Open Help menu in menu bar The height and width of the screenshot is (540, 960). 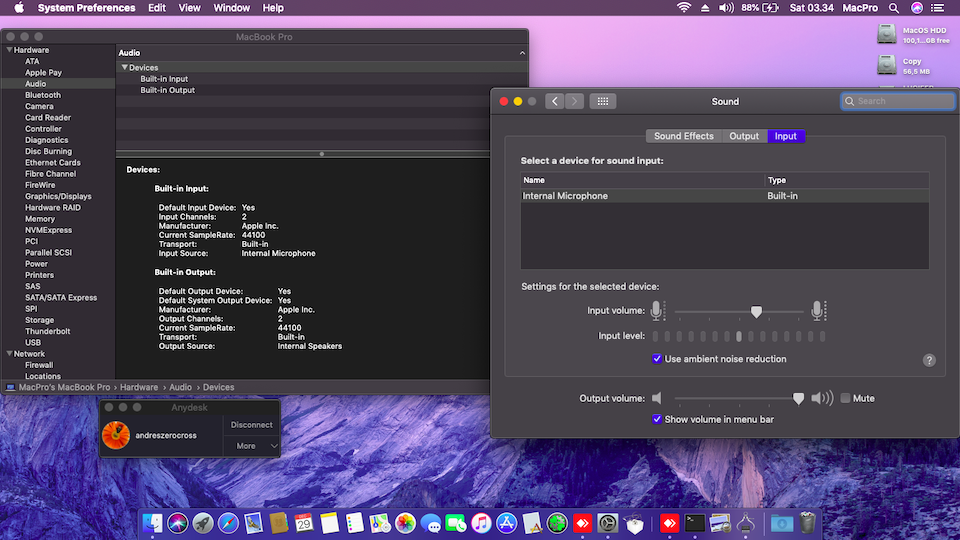[x=273, y=8]
